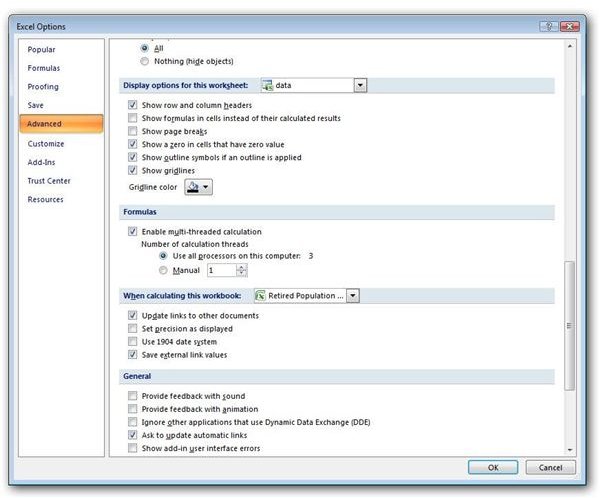600x498 pixels.
Task: Enable Show add-in user interface errors
Action: coord(132,448)
